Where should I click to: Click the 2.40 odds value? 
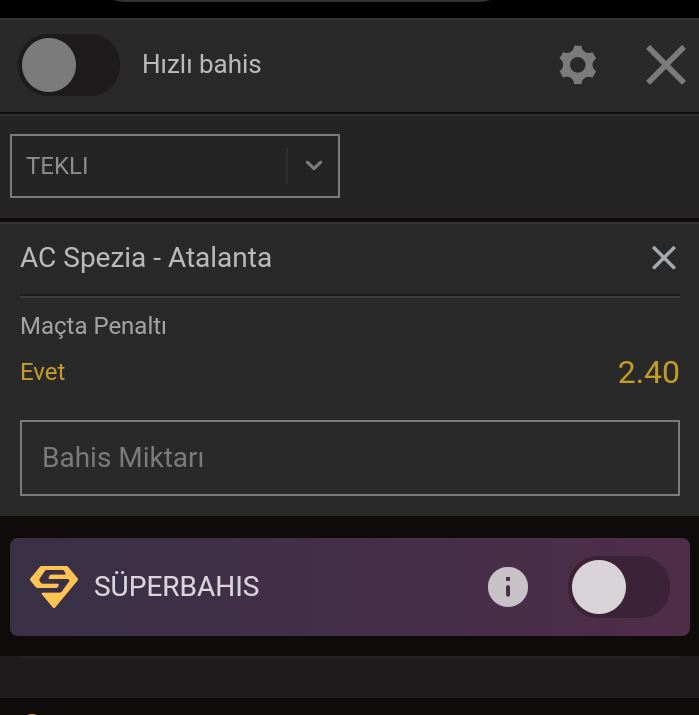point(648,373)
